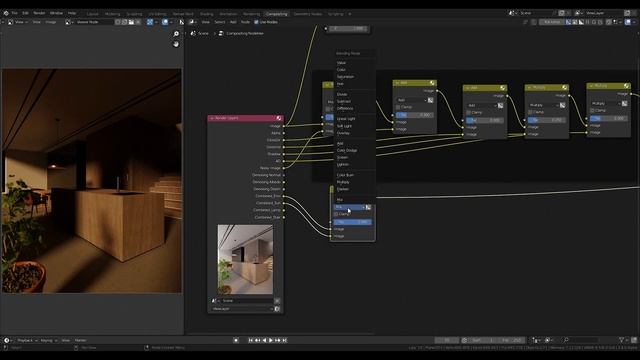Toggle the auto-keying record button in timeline

(236, 340)
